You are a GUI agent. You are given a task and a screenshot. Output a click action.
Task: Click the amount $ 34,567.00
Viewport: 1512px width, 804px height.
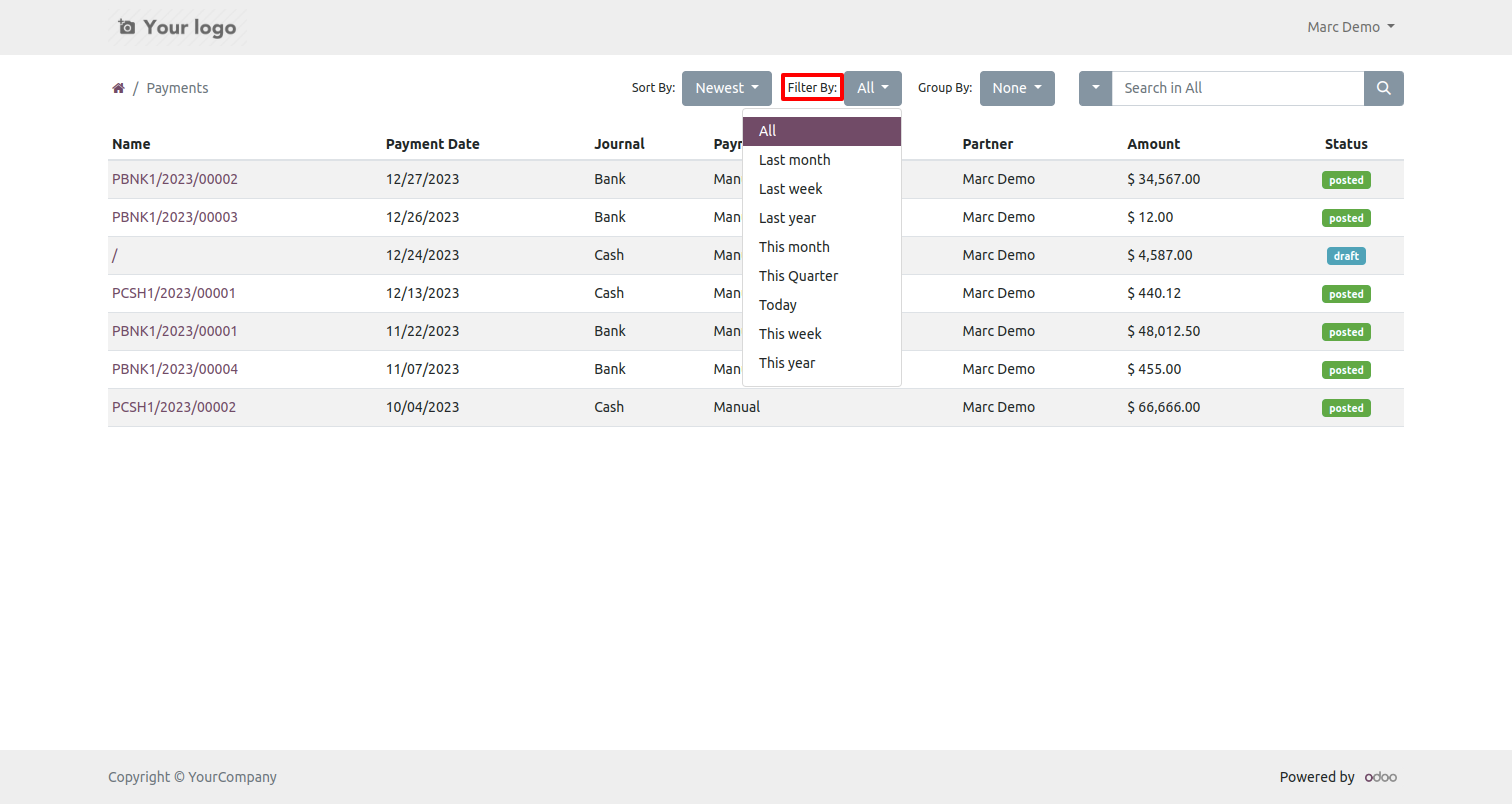coord(1164,179)
